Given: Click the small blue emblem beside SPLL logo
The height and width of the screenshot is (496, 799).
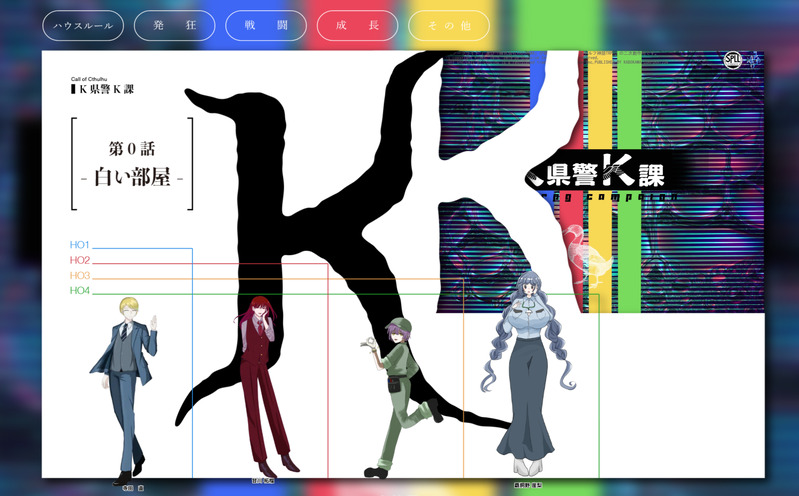Looking at the screenshot, I should (754, 60).
